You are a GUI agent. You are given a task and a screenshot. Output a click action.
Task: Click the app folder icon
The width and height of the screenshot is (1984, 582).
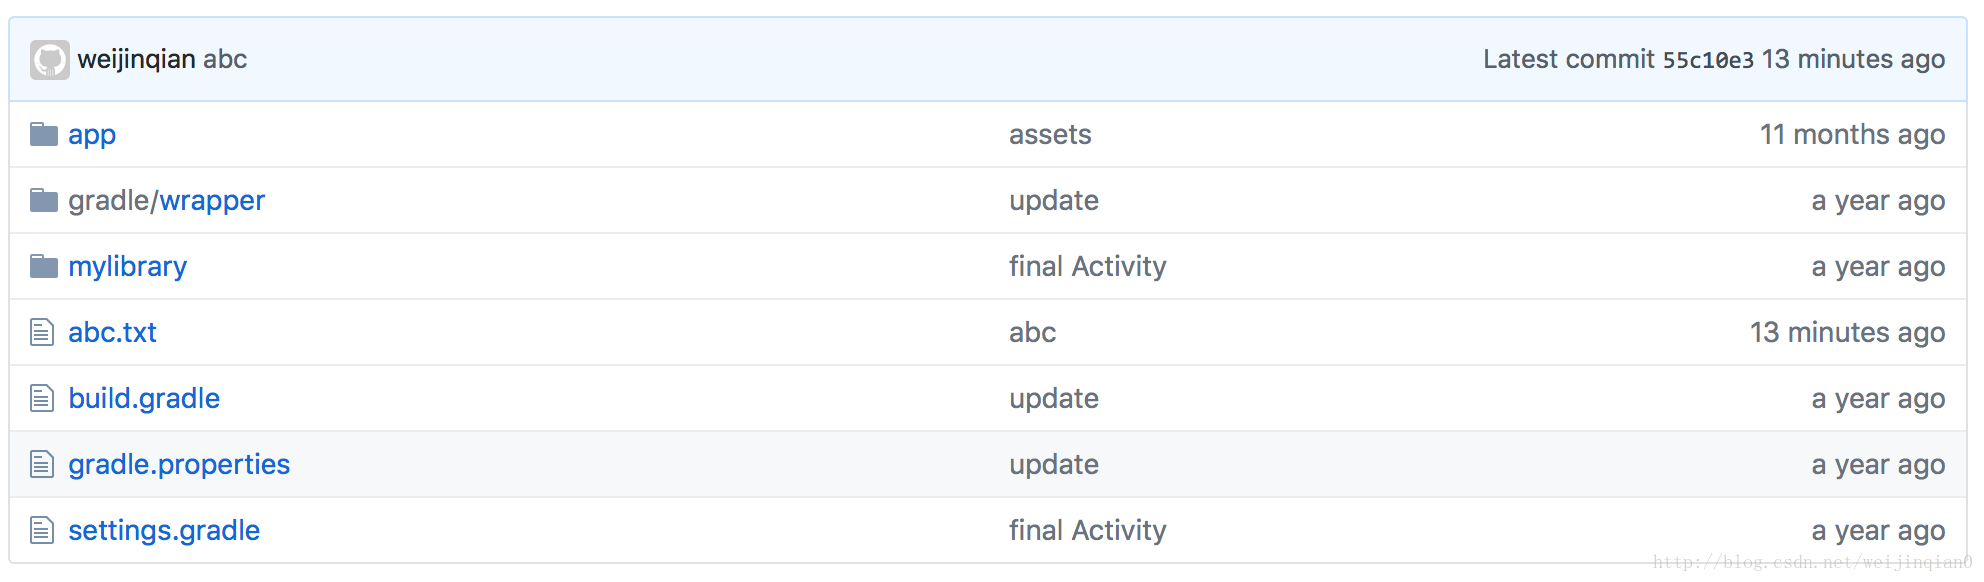tap(43, 134)
